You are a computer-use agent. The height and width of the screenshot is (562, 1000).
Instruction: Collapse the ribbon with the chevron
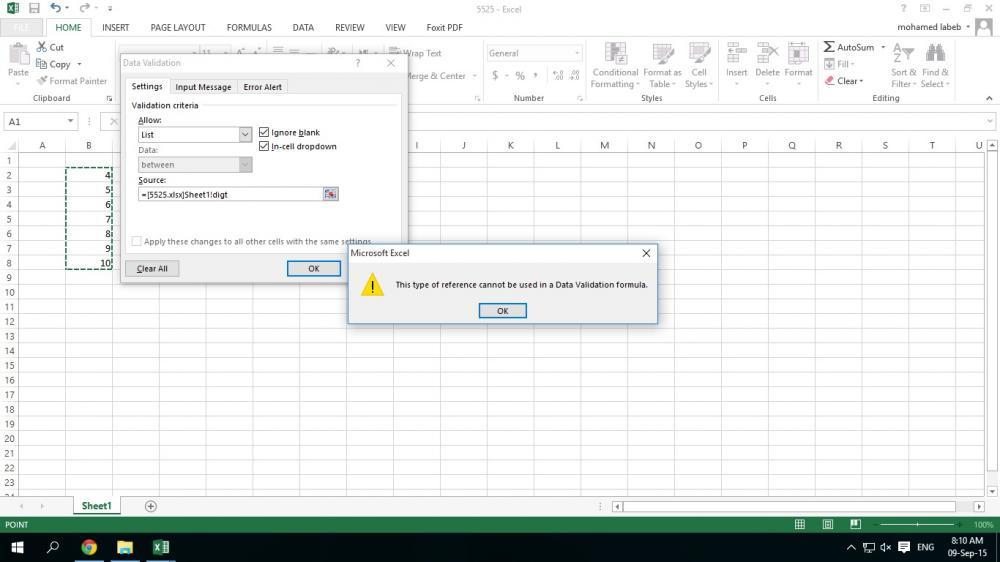click(989, 98)
